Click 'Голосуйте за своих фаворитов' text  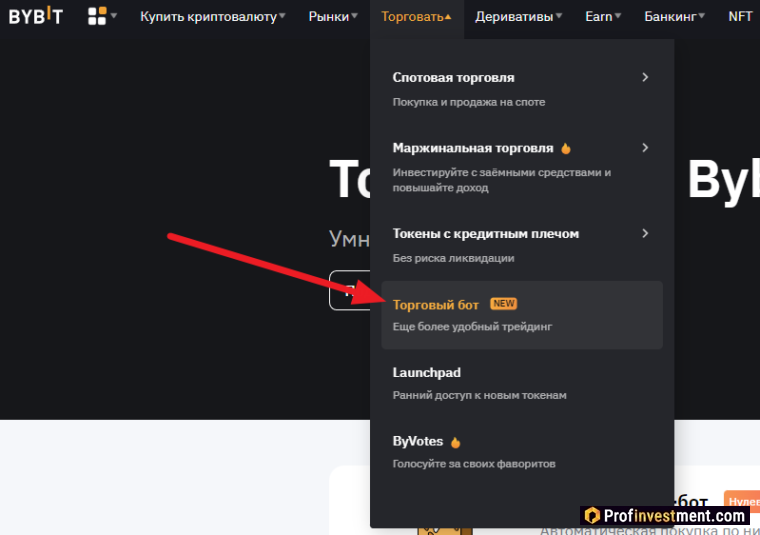[x=474, y=464]
